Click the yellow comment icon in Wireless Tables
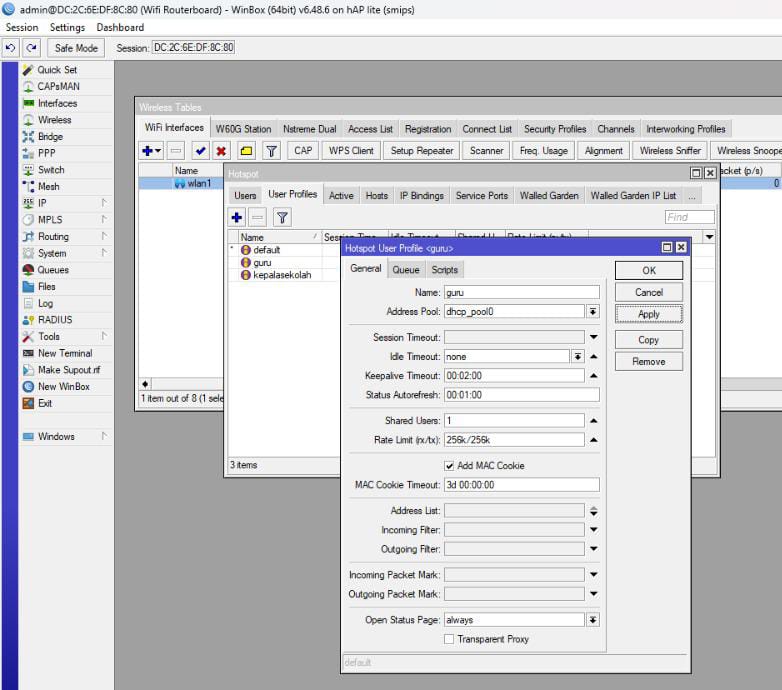The width and height of the screenshot is (782, 690). [246, 151]
